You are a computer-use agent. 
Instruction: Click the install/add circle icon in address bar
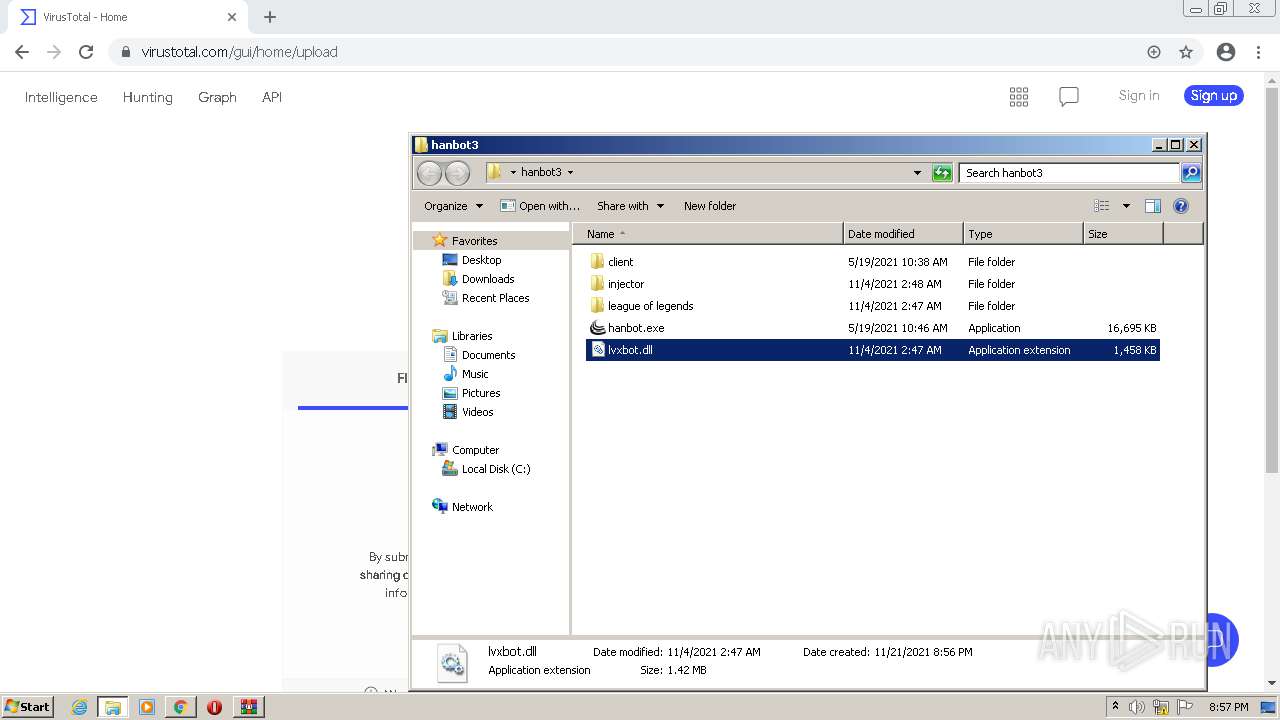coord(1154,52)
